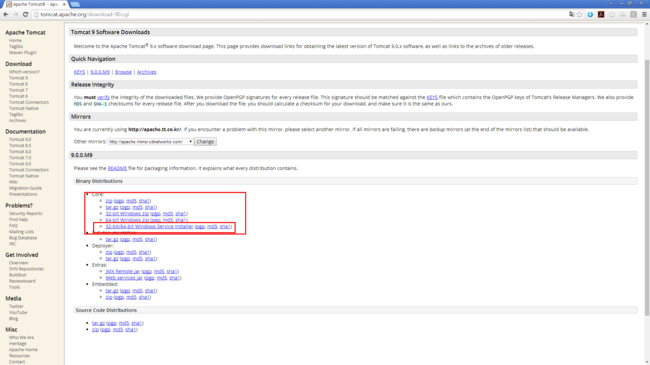This screenshot has height=365, width=650.
Task: Click the gray square extension icon near menu
Action: (x=633, y=15)
